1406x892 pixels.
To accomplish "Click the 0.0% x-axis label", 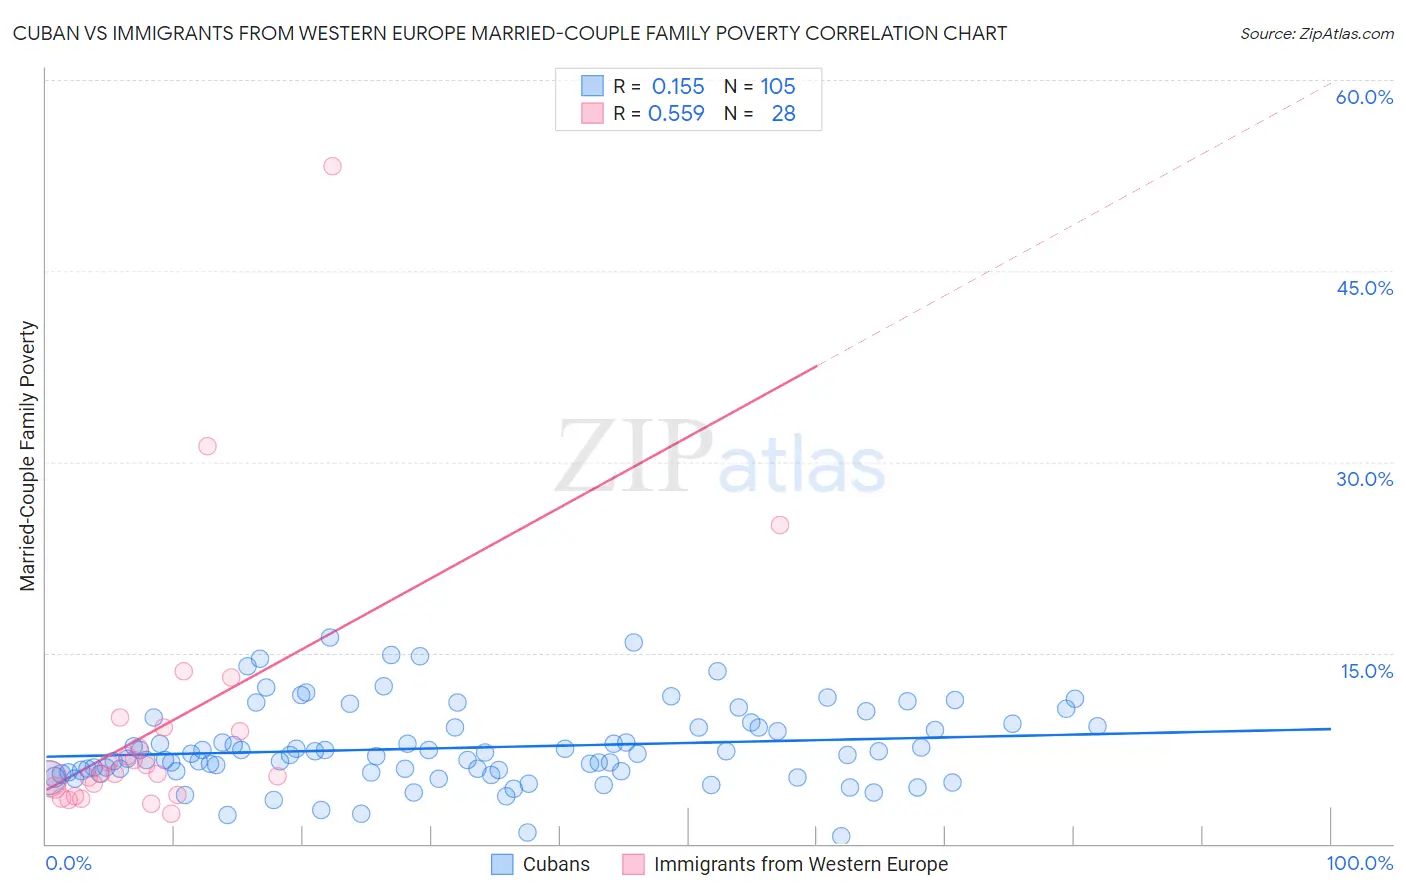I will click(68, 863).
